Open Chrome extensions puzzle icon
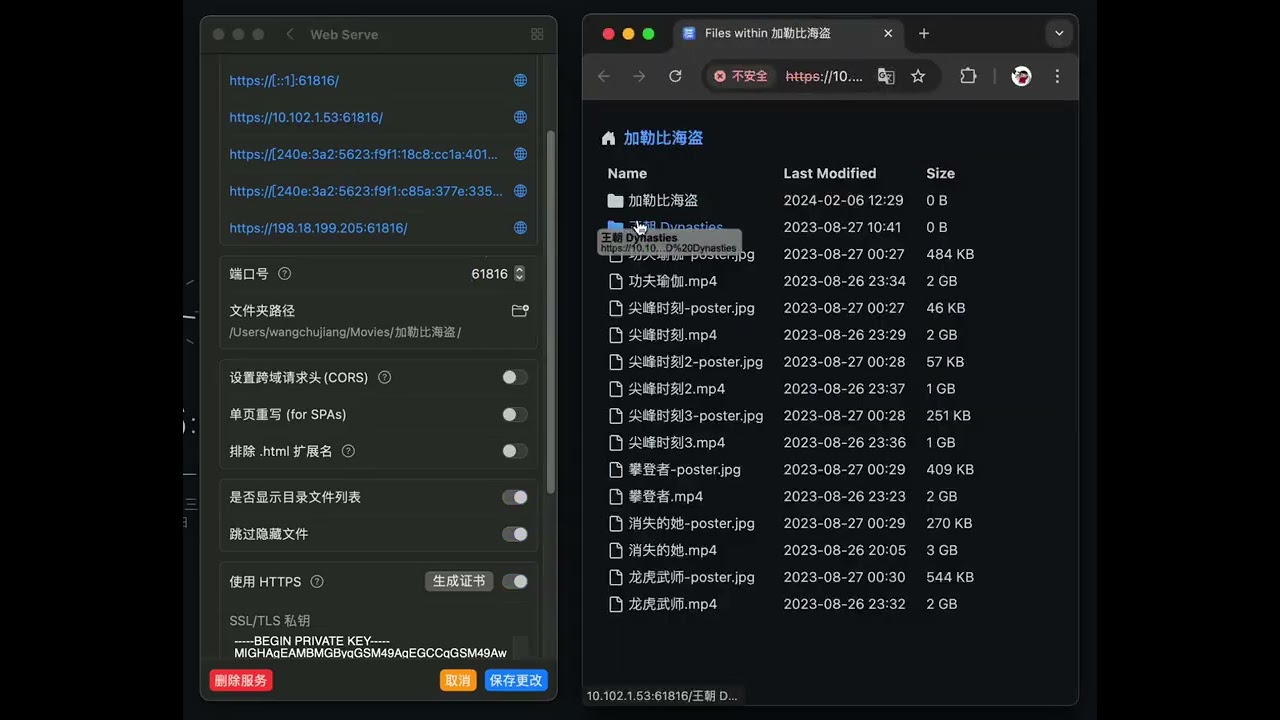 968,76
